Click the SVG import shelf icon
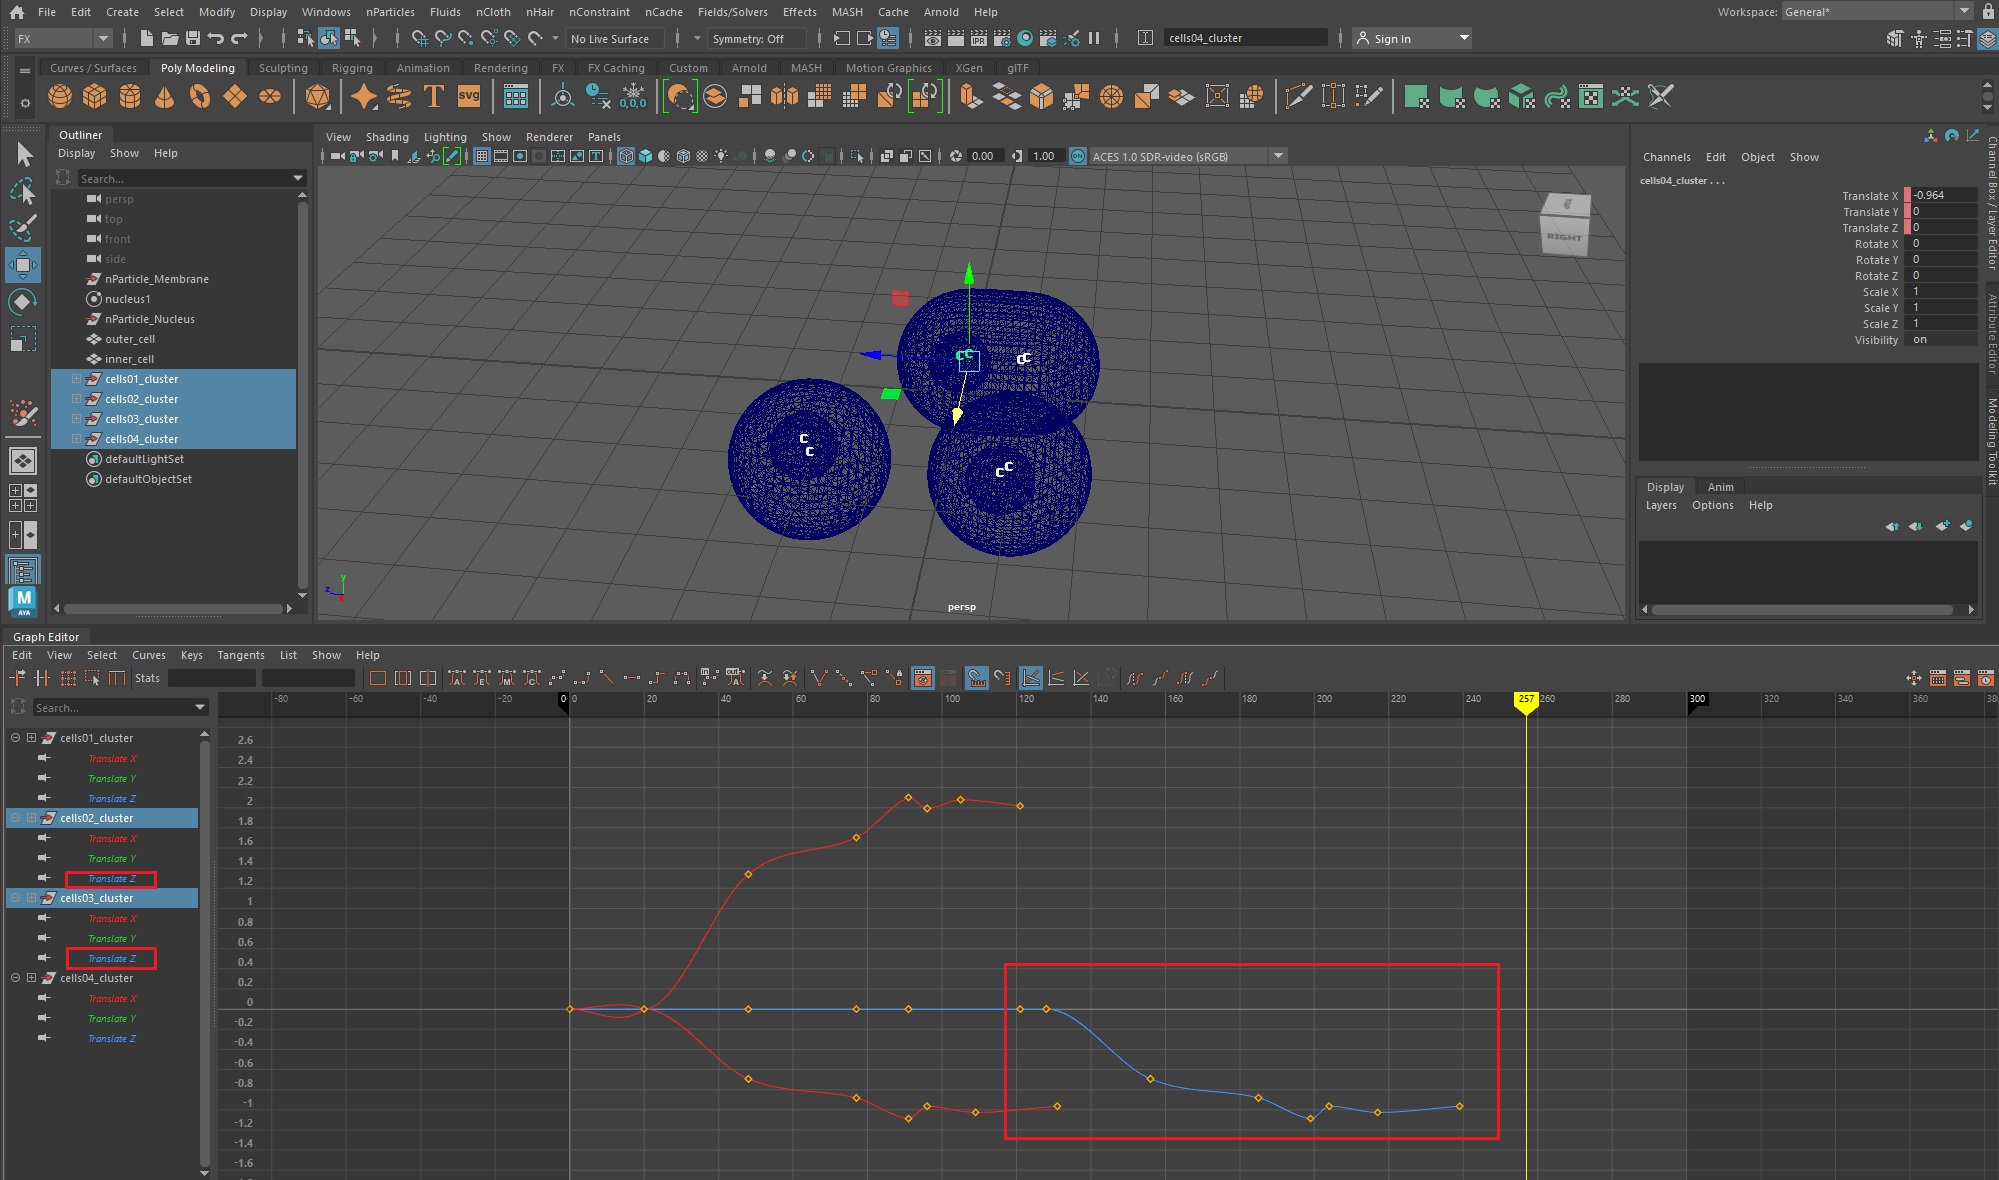Viewport: 1999px width, 1180px height. pos(468,97)
